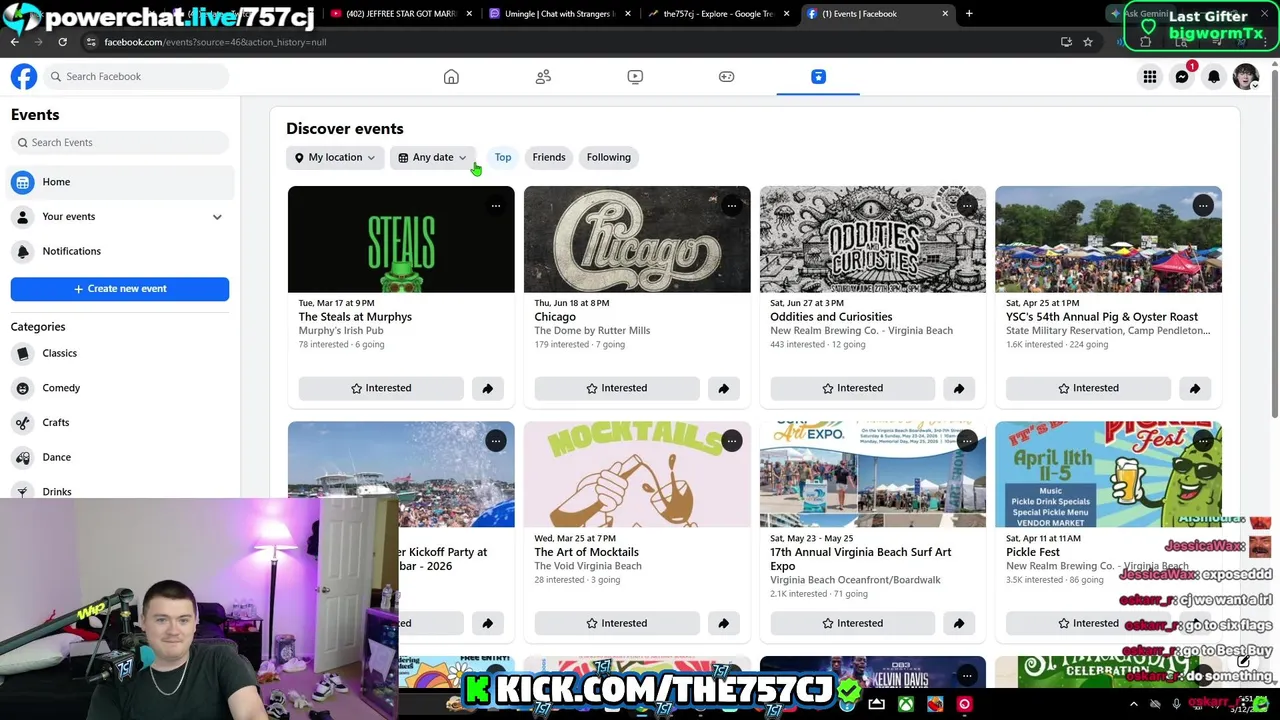Open Notifications in the Events sidebar
The height and width of the screenshot is (720, 1280).
(x=120, y=251)
